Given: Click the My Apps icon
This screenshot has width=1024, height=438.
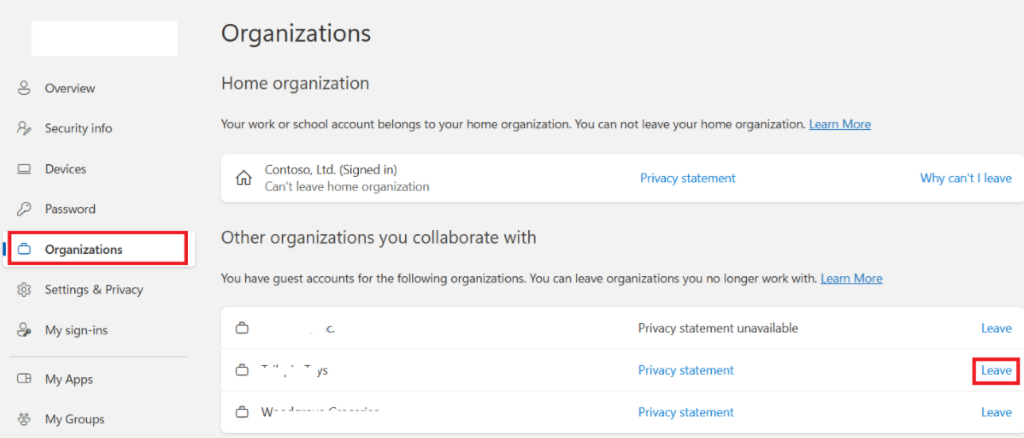Looking at the screenshot, I should (24, 379).
